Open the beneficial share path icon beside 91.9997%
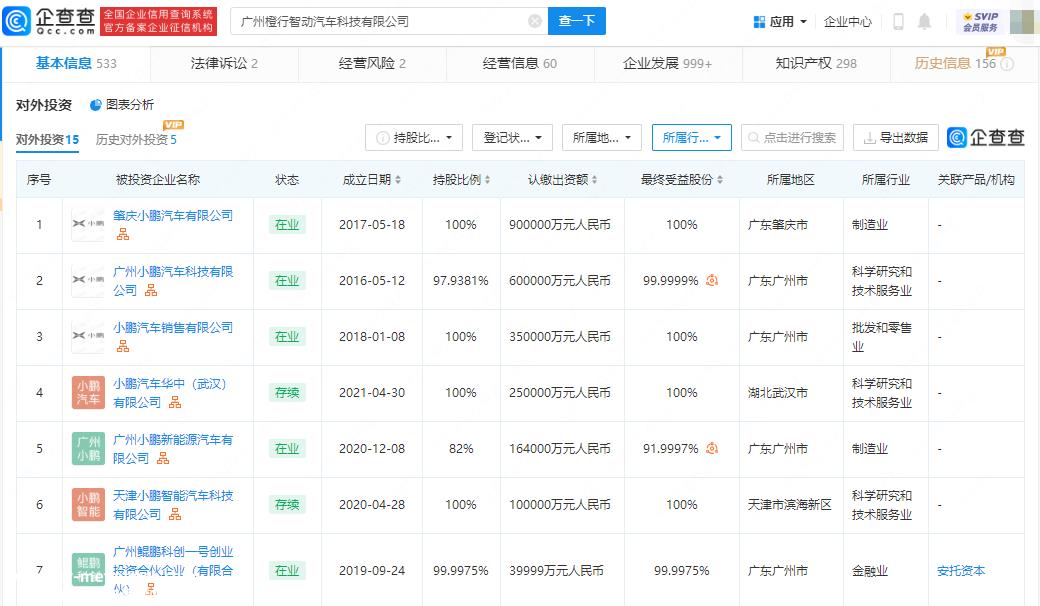Viewport: 1040px width, 606px height. 712,449
